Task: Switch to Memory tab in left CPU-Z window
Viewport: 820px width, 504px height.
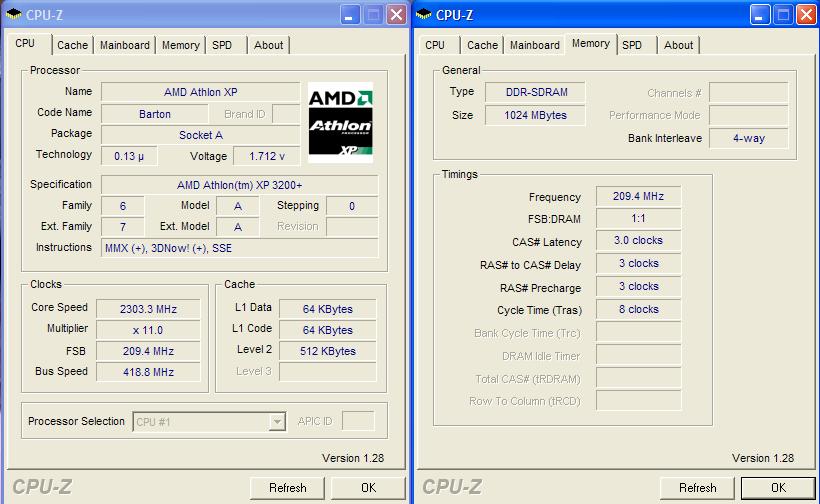Action: click(180, 45)
